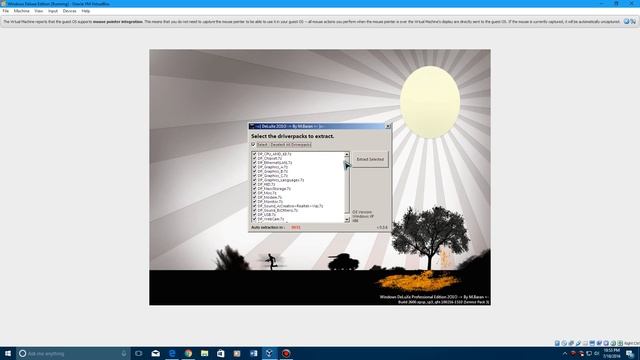The width and height of the screenshot is (640, 360).
Task: Open VirtualBox network adapters indicator
Action: click(571, 343)
